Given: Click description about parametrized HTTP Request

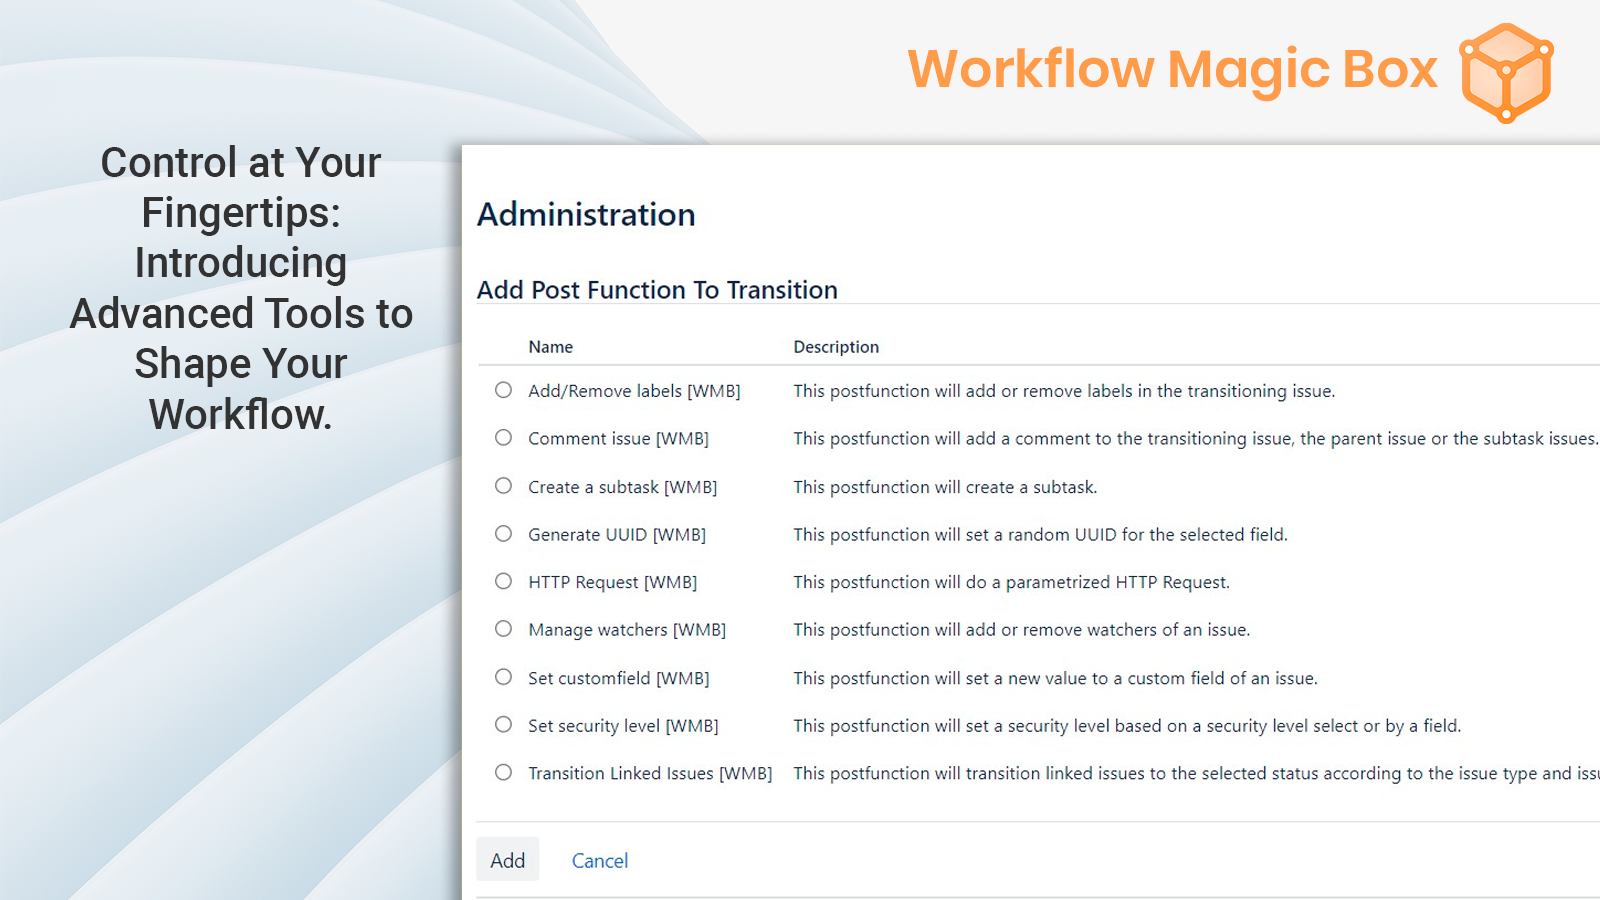Looking at the screenshot, I should 1011,582.
